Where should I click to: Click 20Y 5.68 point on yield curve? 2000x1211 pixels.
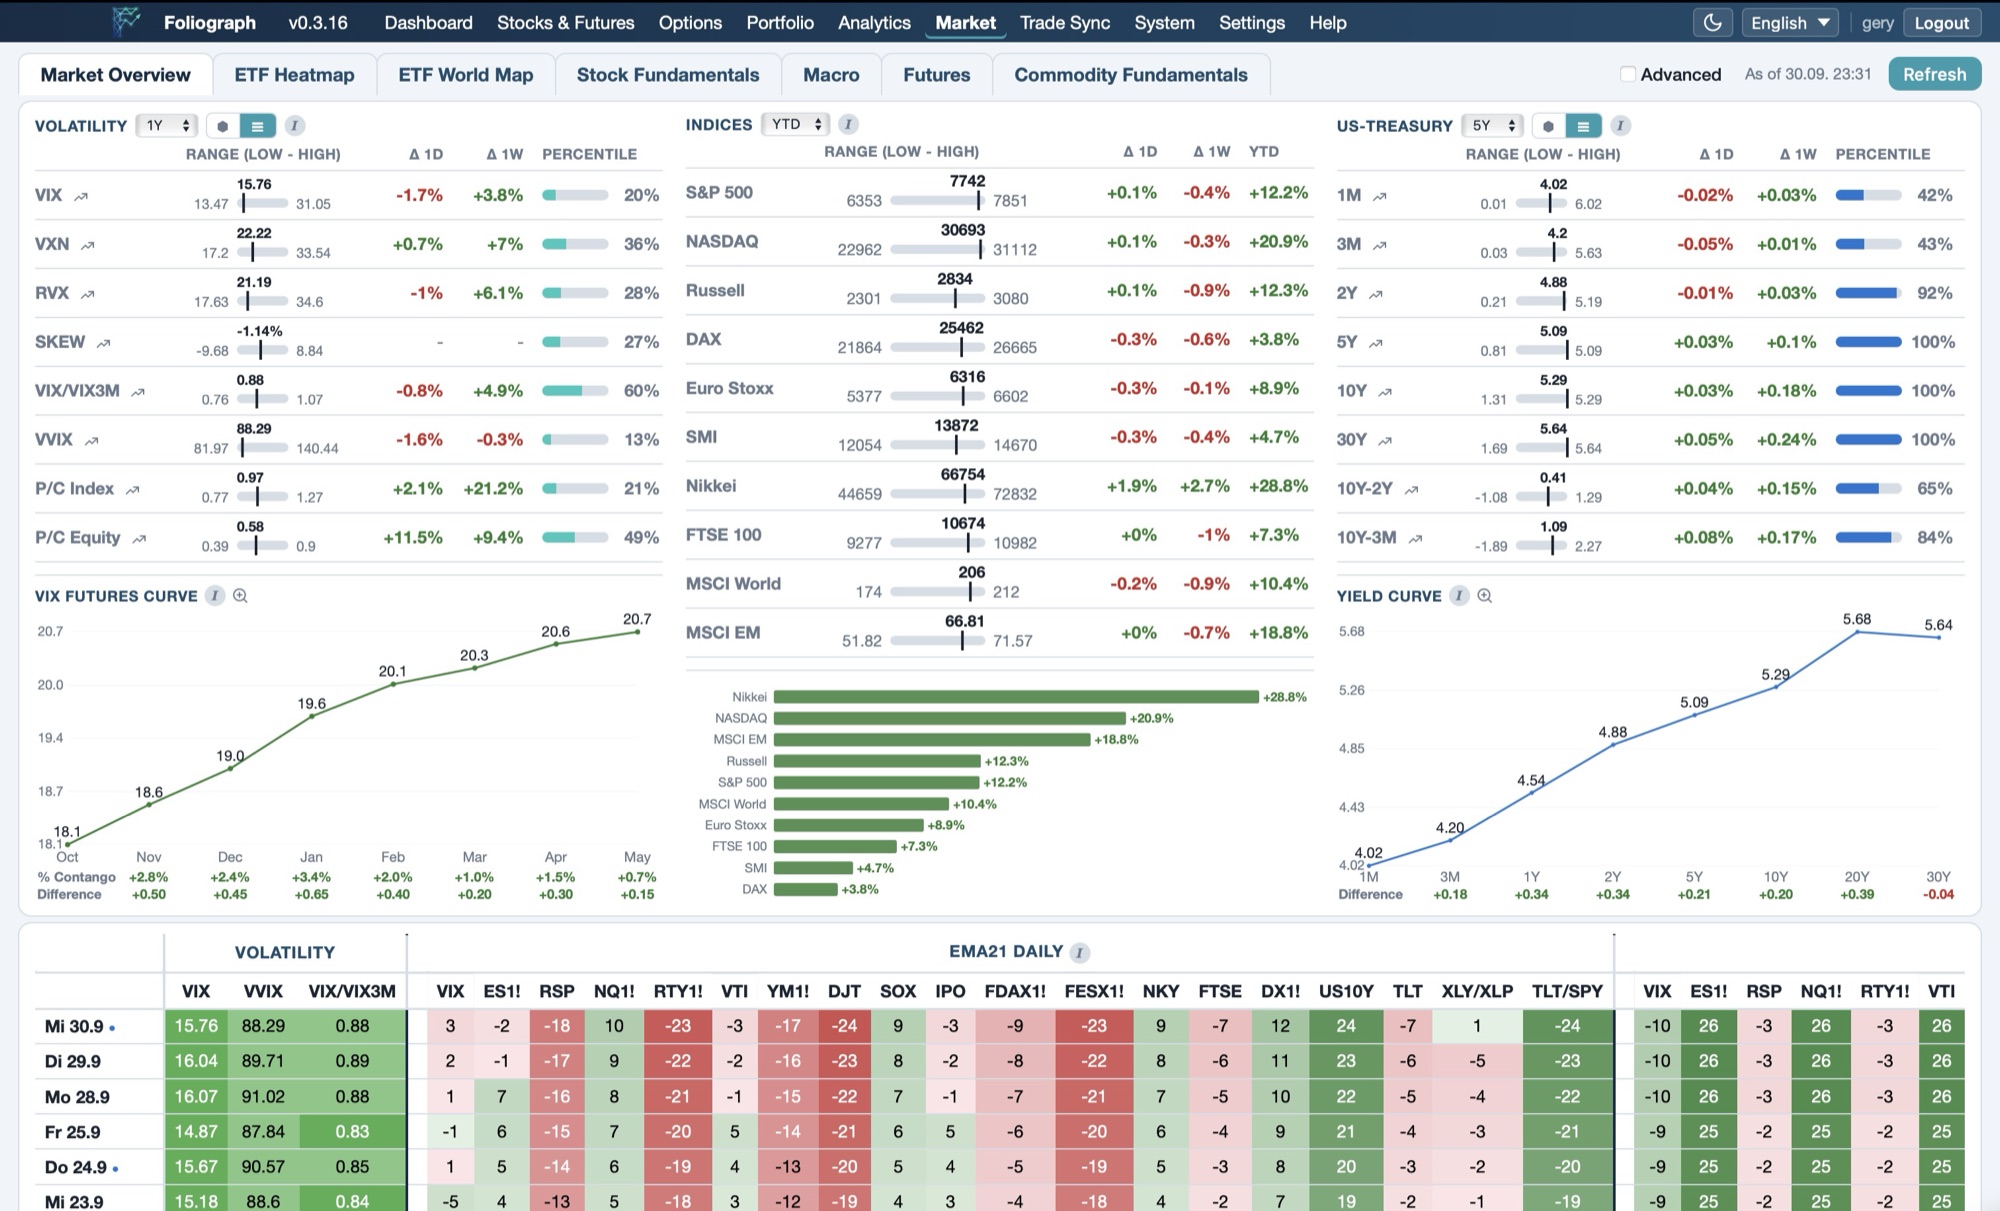click(1857, 632)
